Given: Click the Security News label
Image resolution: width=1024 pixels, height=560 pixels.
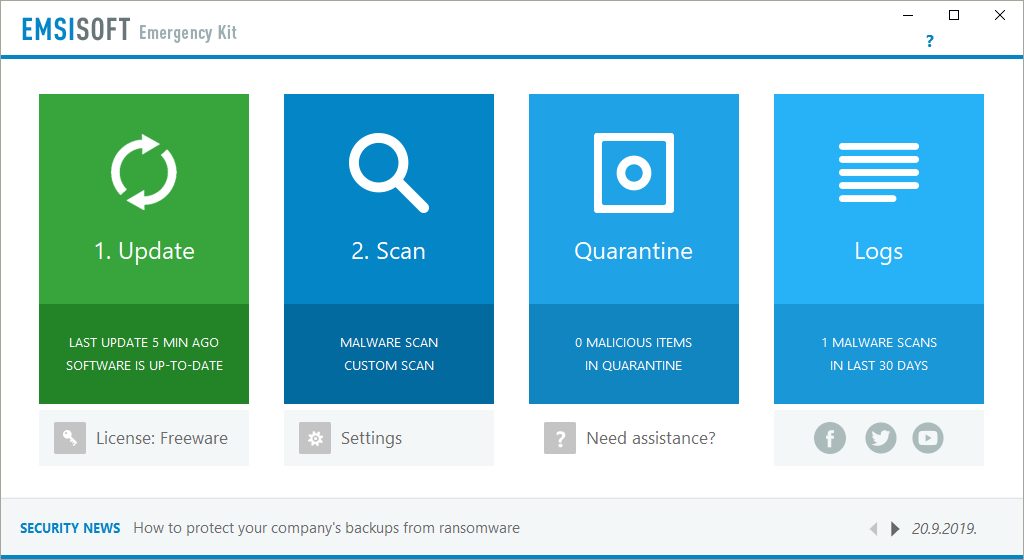Looking at the screenshot, I should click(x=70, y=528).
